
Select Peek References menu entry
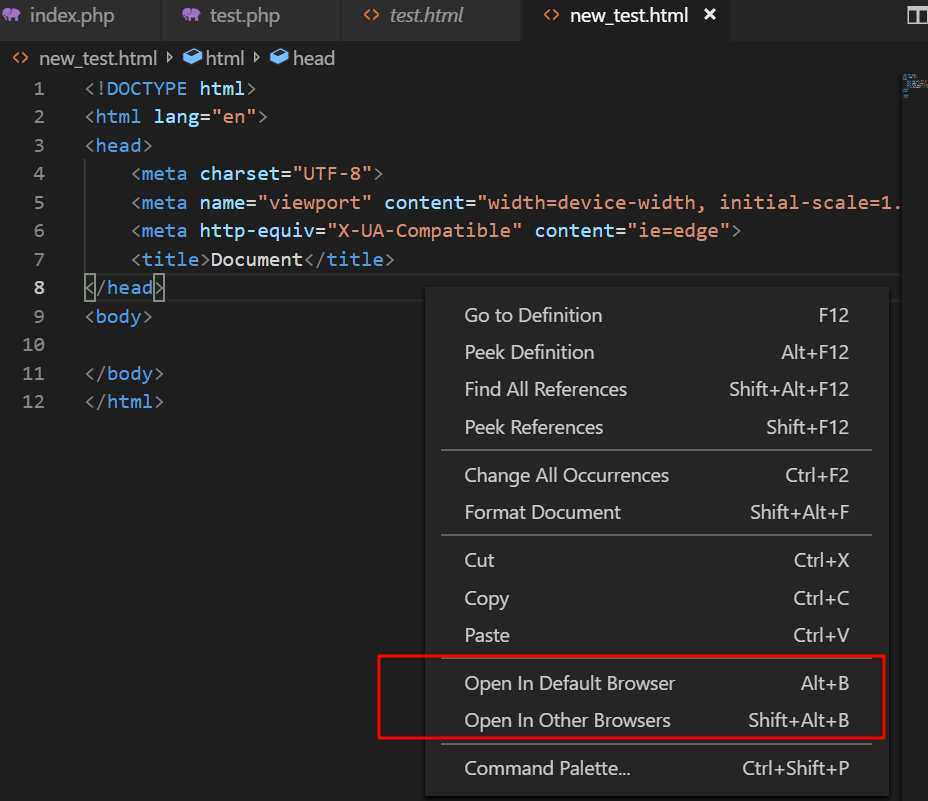point(656,427)
